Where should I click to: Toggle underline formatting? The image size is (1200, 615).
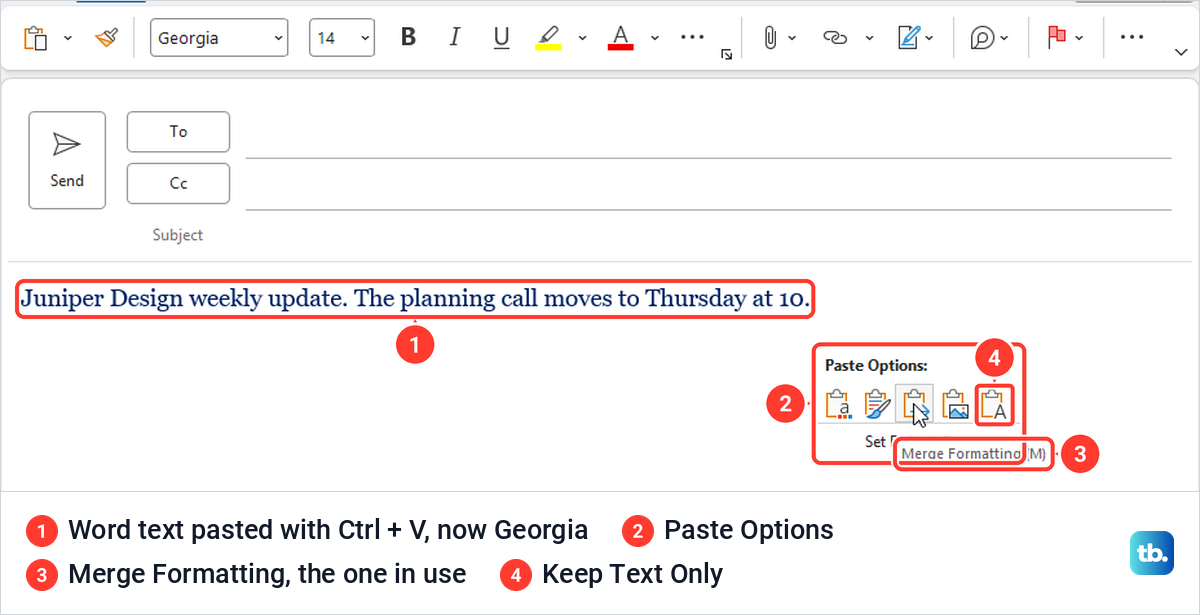(x=502, y=38)
